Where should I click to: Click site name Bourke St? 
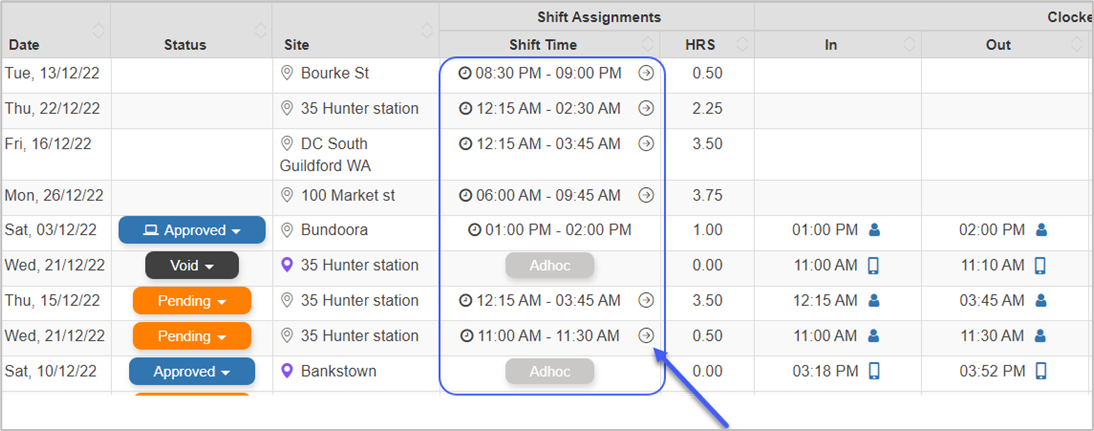335,73
